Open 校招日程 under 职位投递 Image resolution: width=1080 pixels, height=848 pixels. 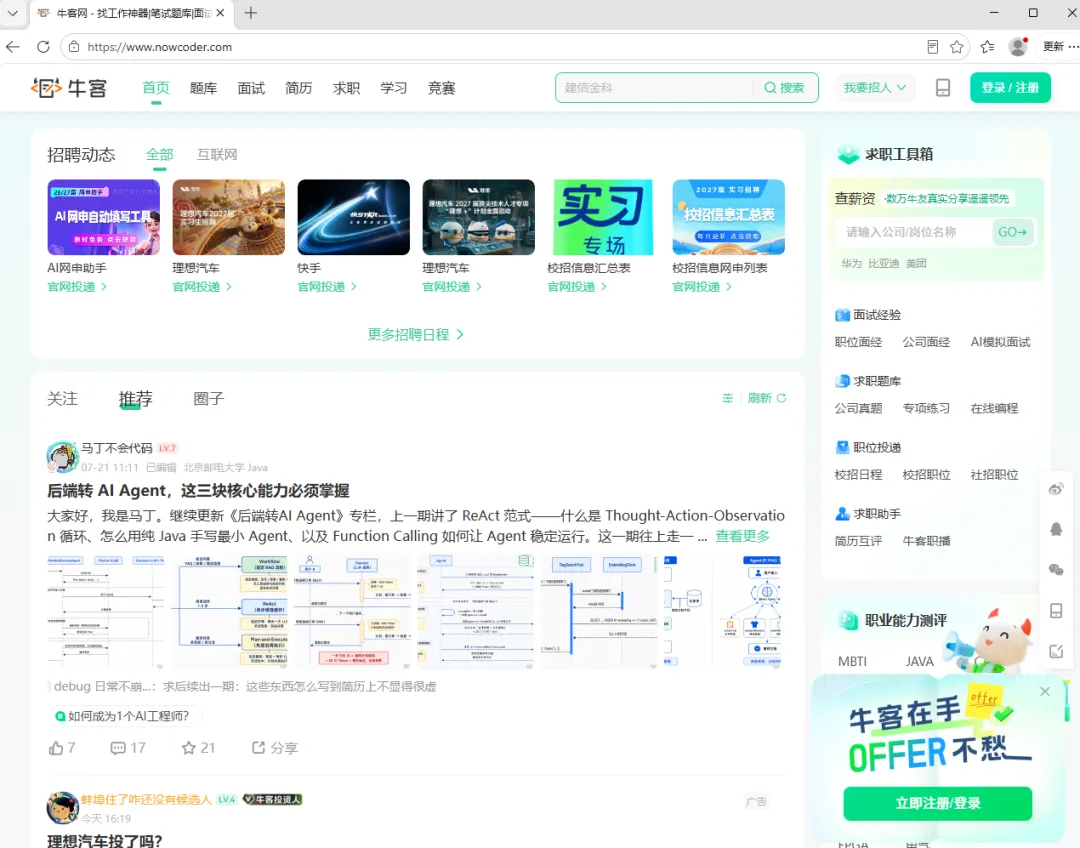pyautogui.click(x=858, y=475)
